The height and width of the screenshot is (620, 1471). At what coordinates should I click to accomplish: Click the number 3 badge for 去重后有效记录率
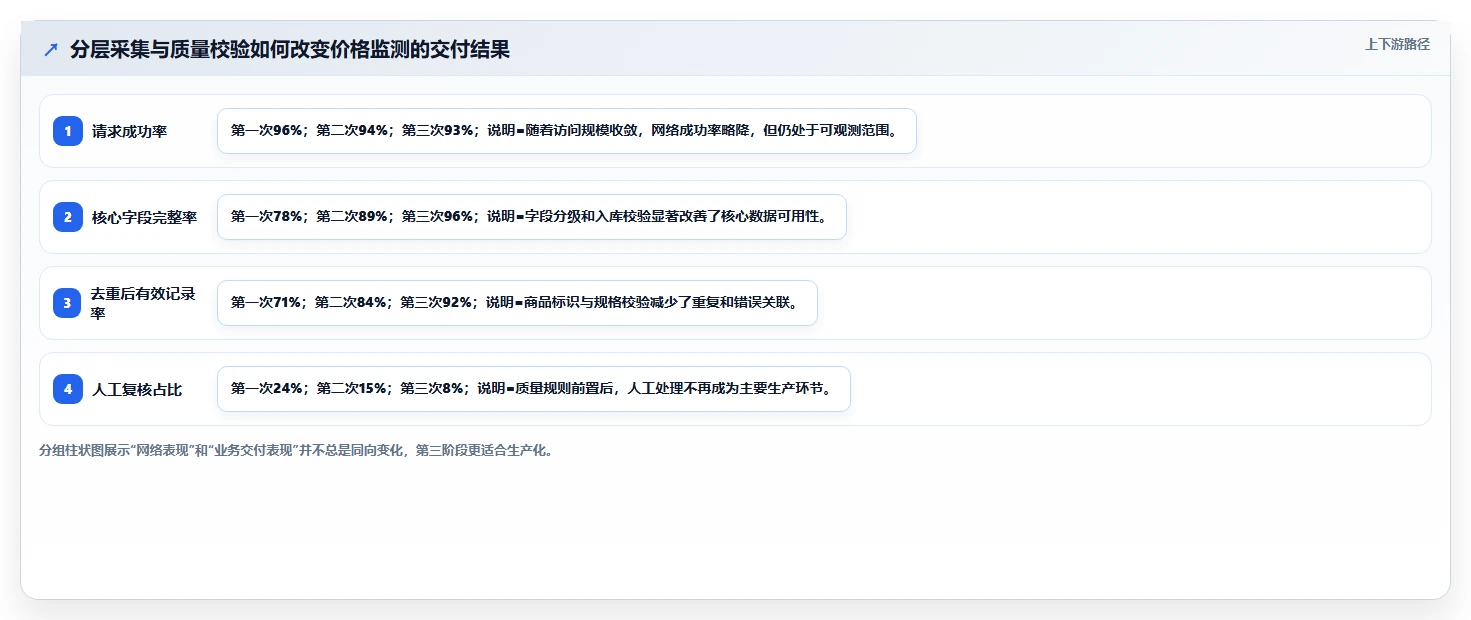68,303
